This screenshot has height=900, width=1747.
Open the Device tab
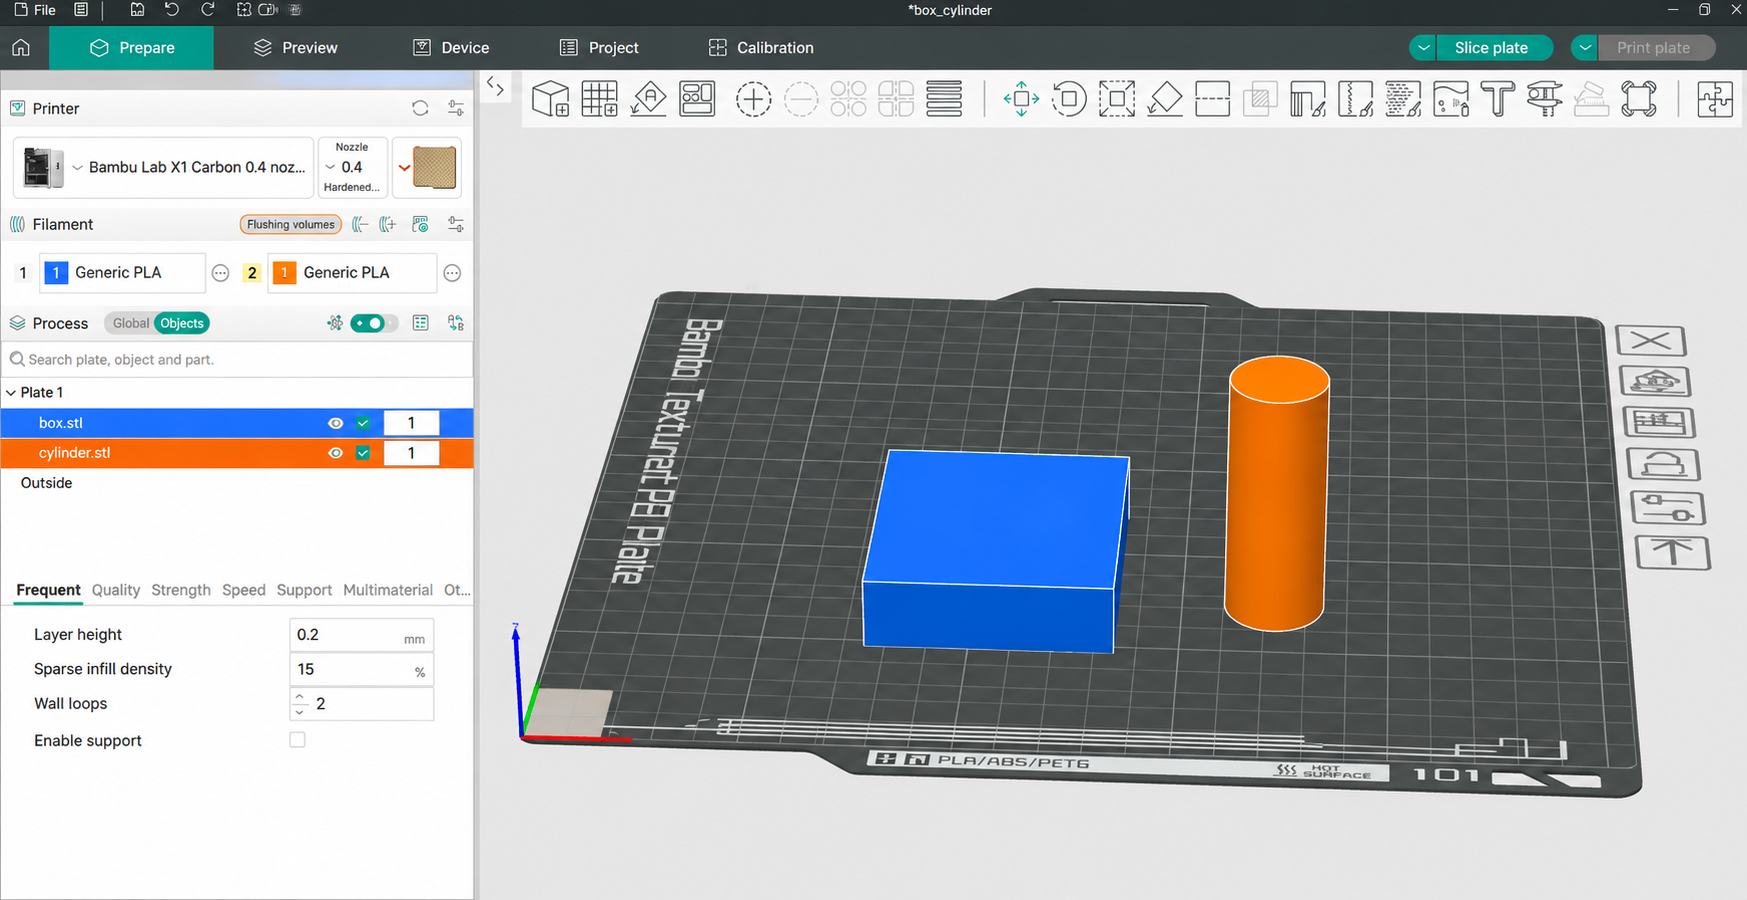point(451,48)
